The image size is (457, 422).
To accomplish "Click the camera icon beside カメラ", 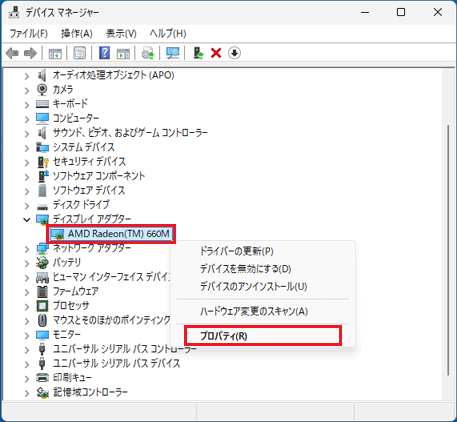I will pyautogui.click(x=42, y=89).
